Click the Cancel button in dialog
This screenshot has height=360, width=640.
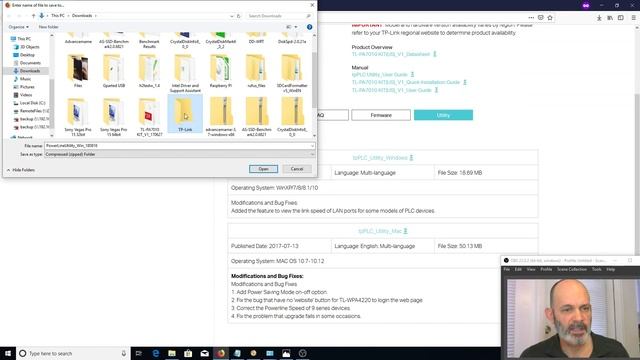pyautogui.click(x=297, y=169)
